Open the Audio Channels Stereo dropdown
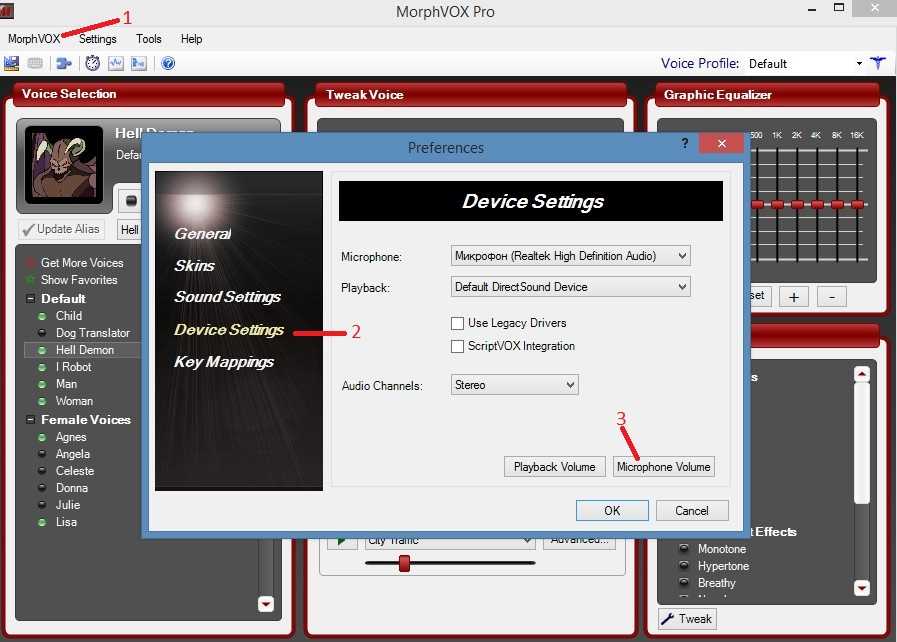897x642 pixels. point(514,385)
